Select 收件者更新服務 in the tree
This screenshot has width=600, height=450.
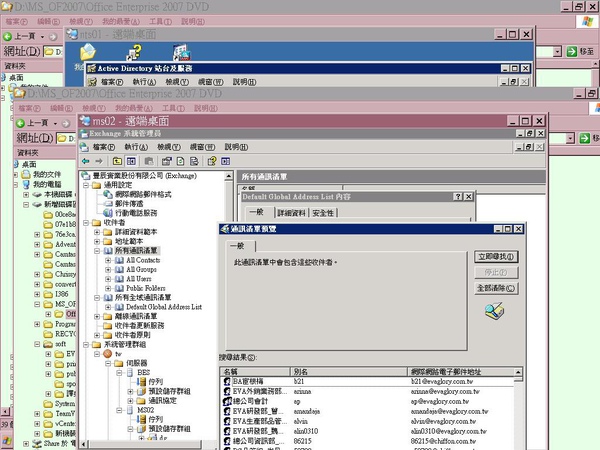(x=139, y=326)
